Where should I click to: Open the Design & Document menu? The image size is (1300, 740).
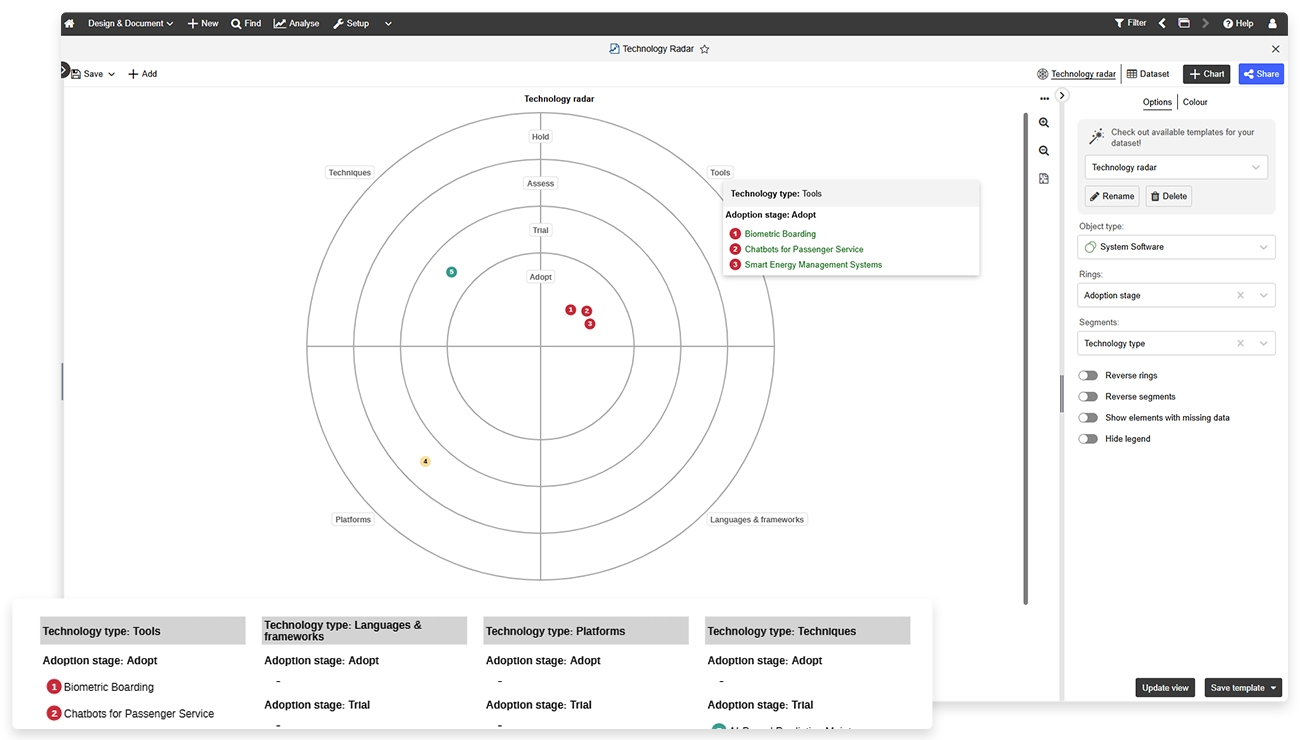[130, 23]
